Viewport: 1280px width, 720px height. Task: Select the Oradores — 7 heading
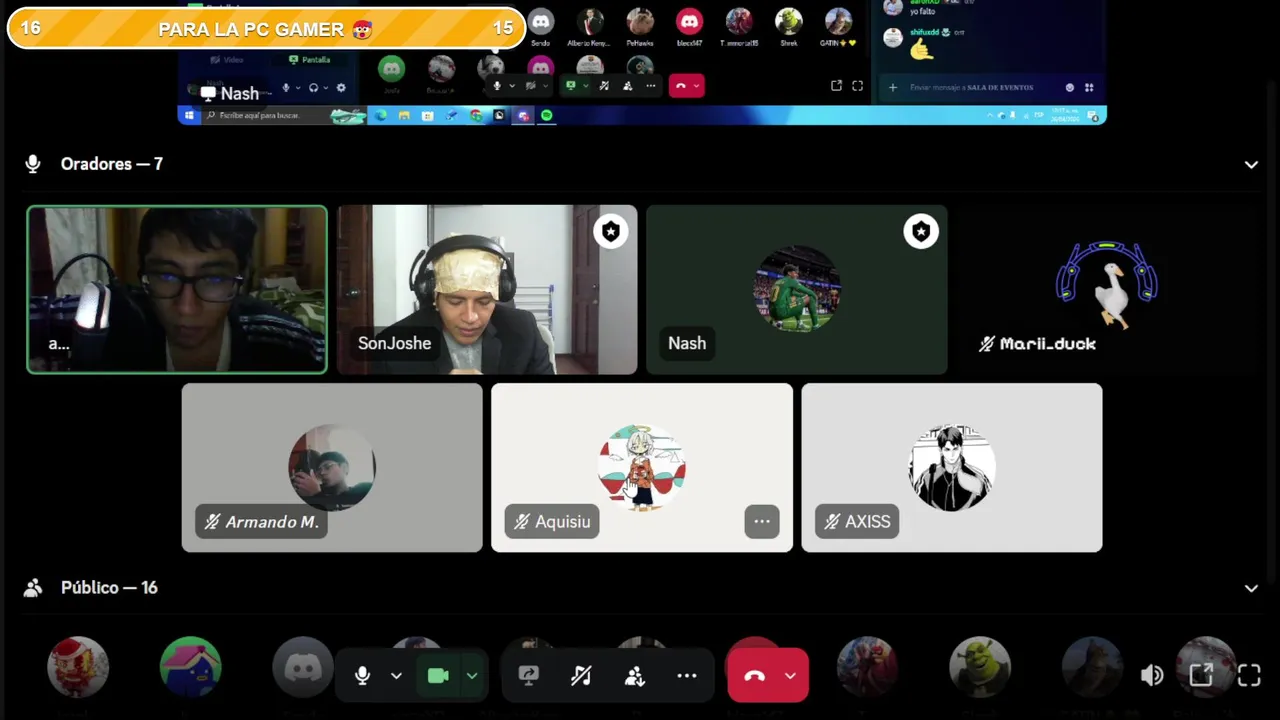click(111, 164)
